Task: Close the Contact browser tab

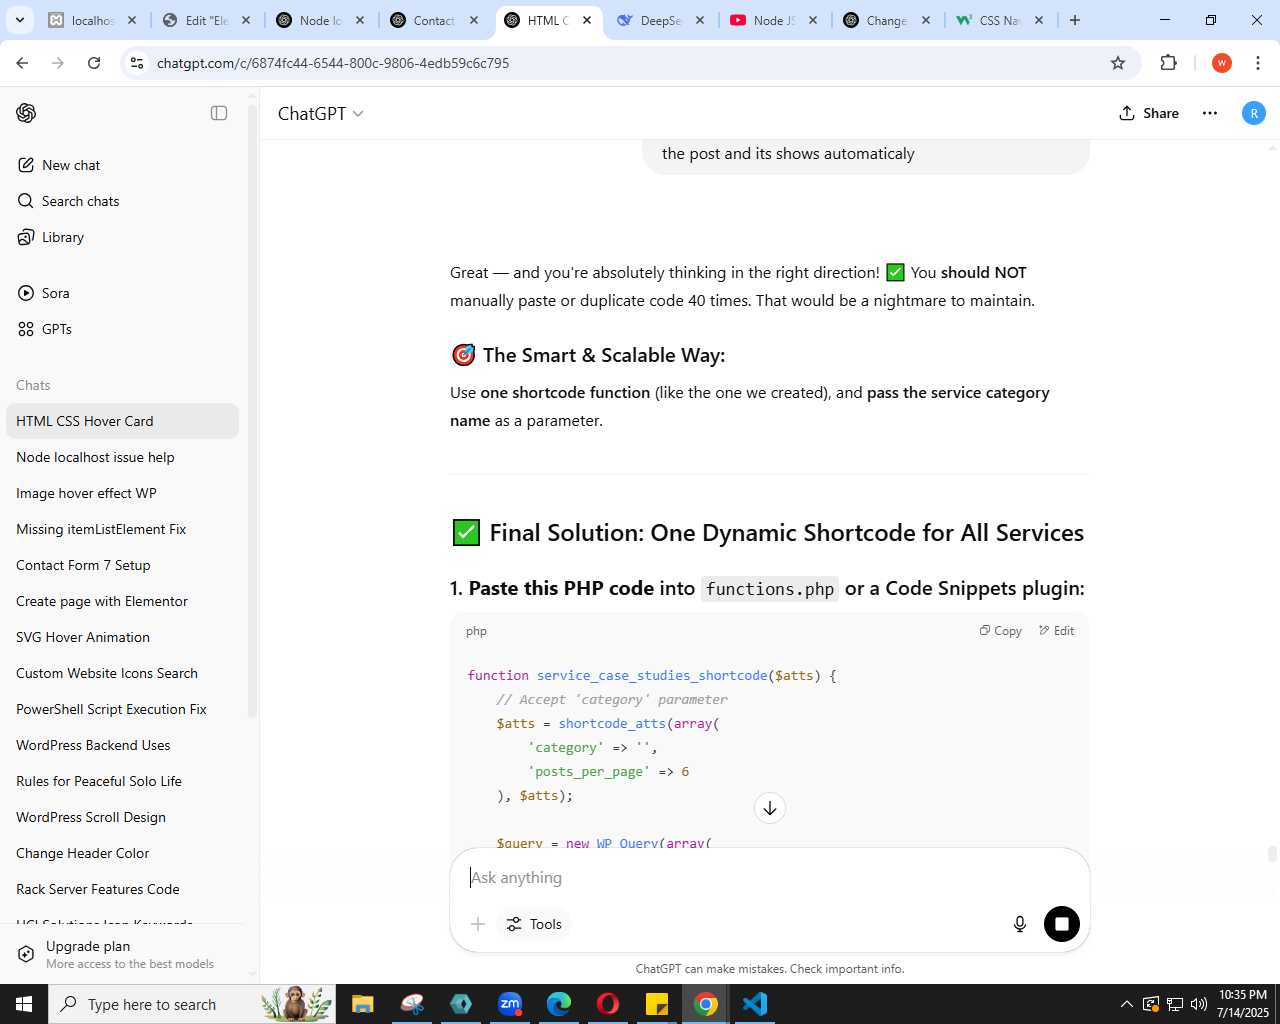Action: 474,20
